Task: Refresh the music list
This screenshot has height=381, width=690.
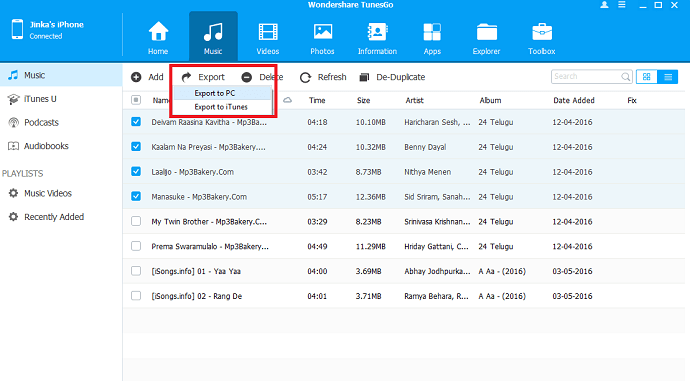Action: pos(323,77)
